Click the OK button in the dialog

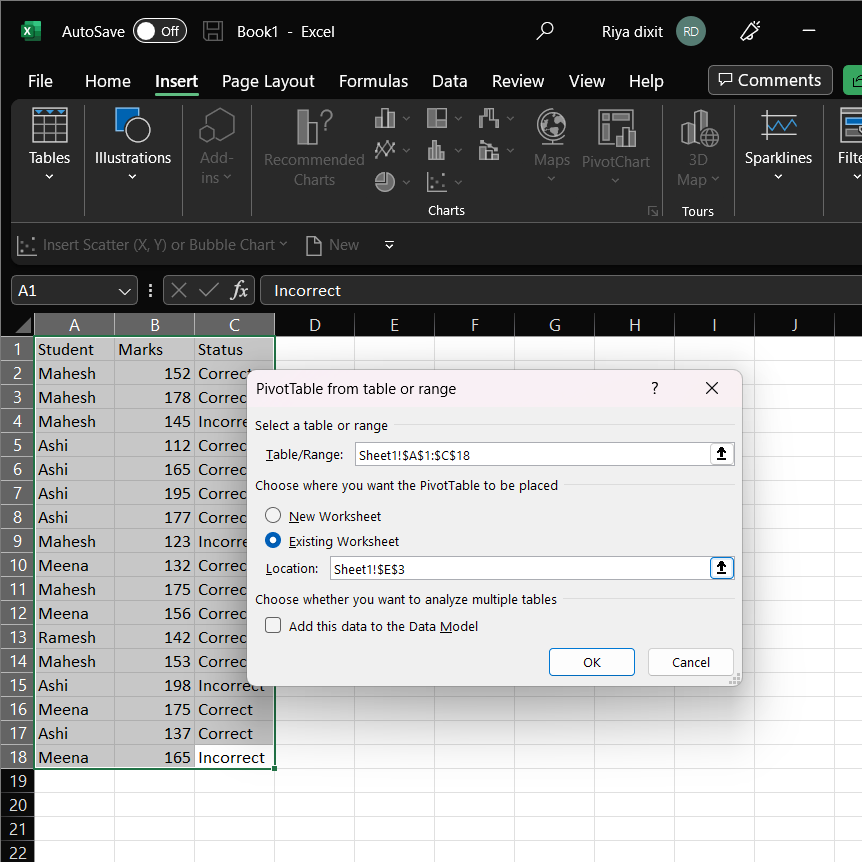point(591,661)
